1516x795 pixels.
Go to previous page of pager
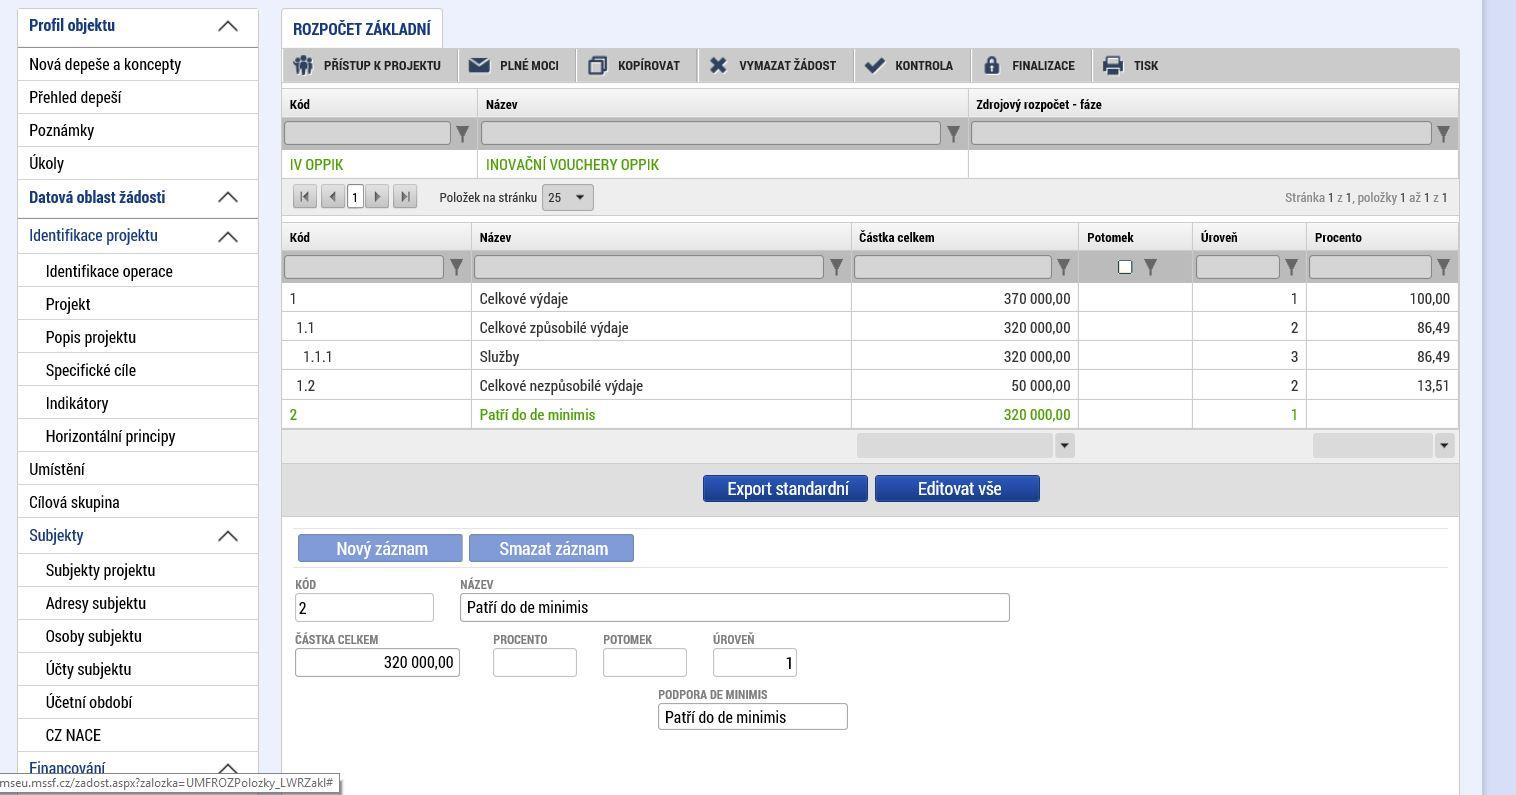(333, 197)
